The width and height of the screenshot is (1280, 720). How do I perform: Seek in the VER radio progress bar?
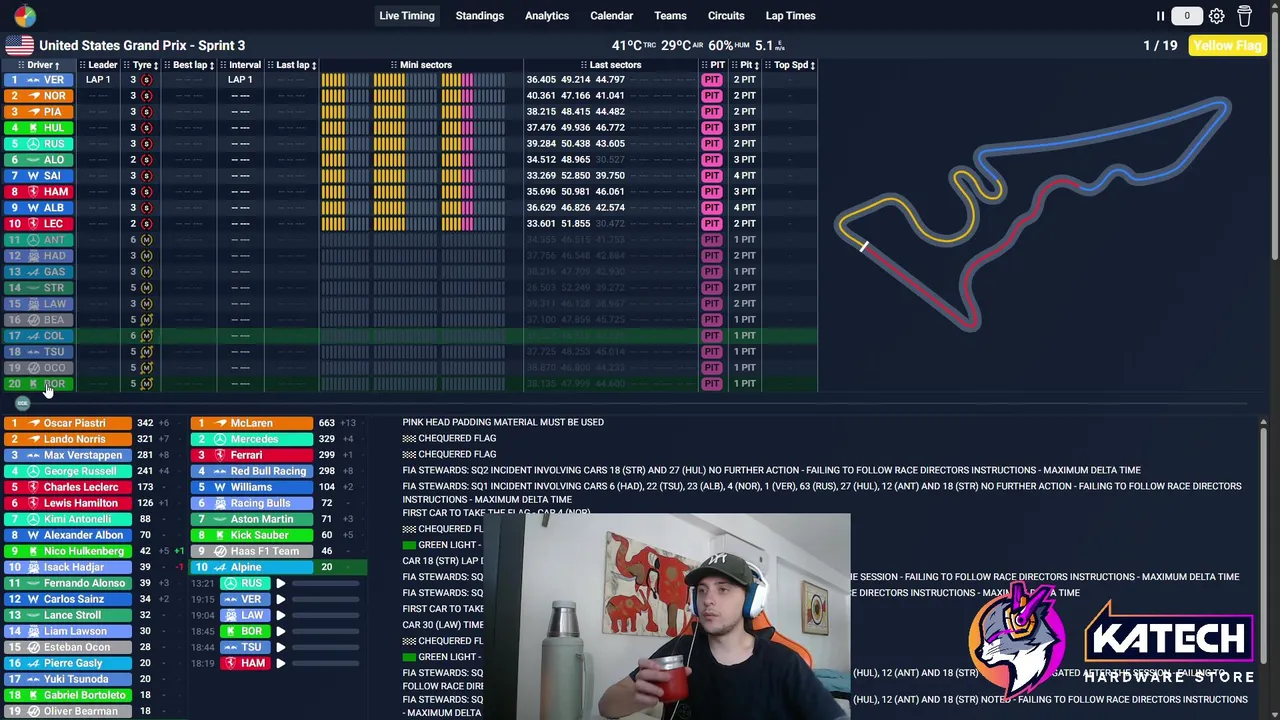(x=325, y=599)
